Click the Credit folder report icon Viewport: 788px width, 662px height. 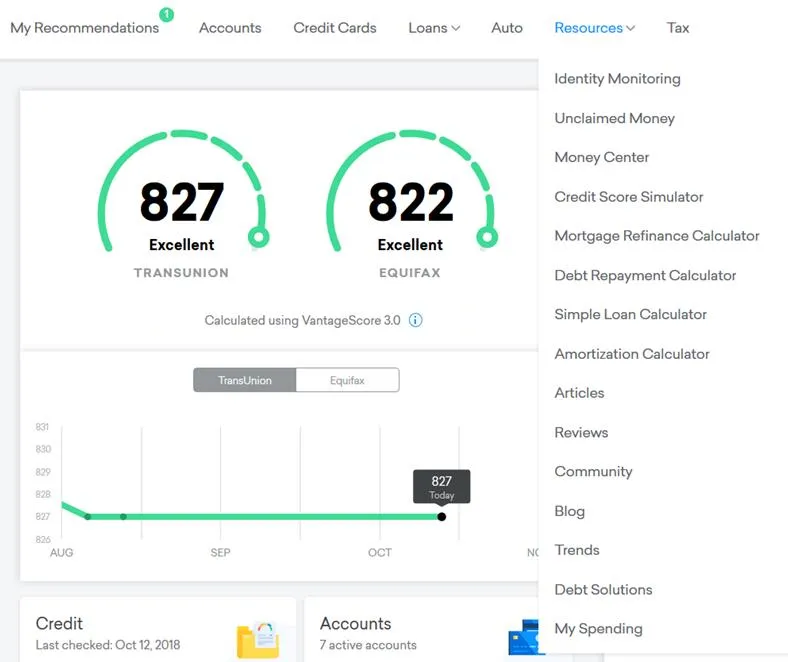pyautogui.click(x=258, y=639)
